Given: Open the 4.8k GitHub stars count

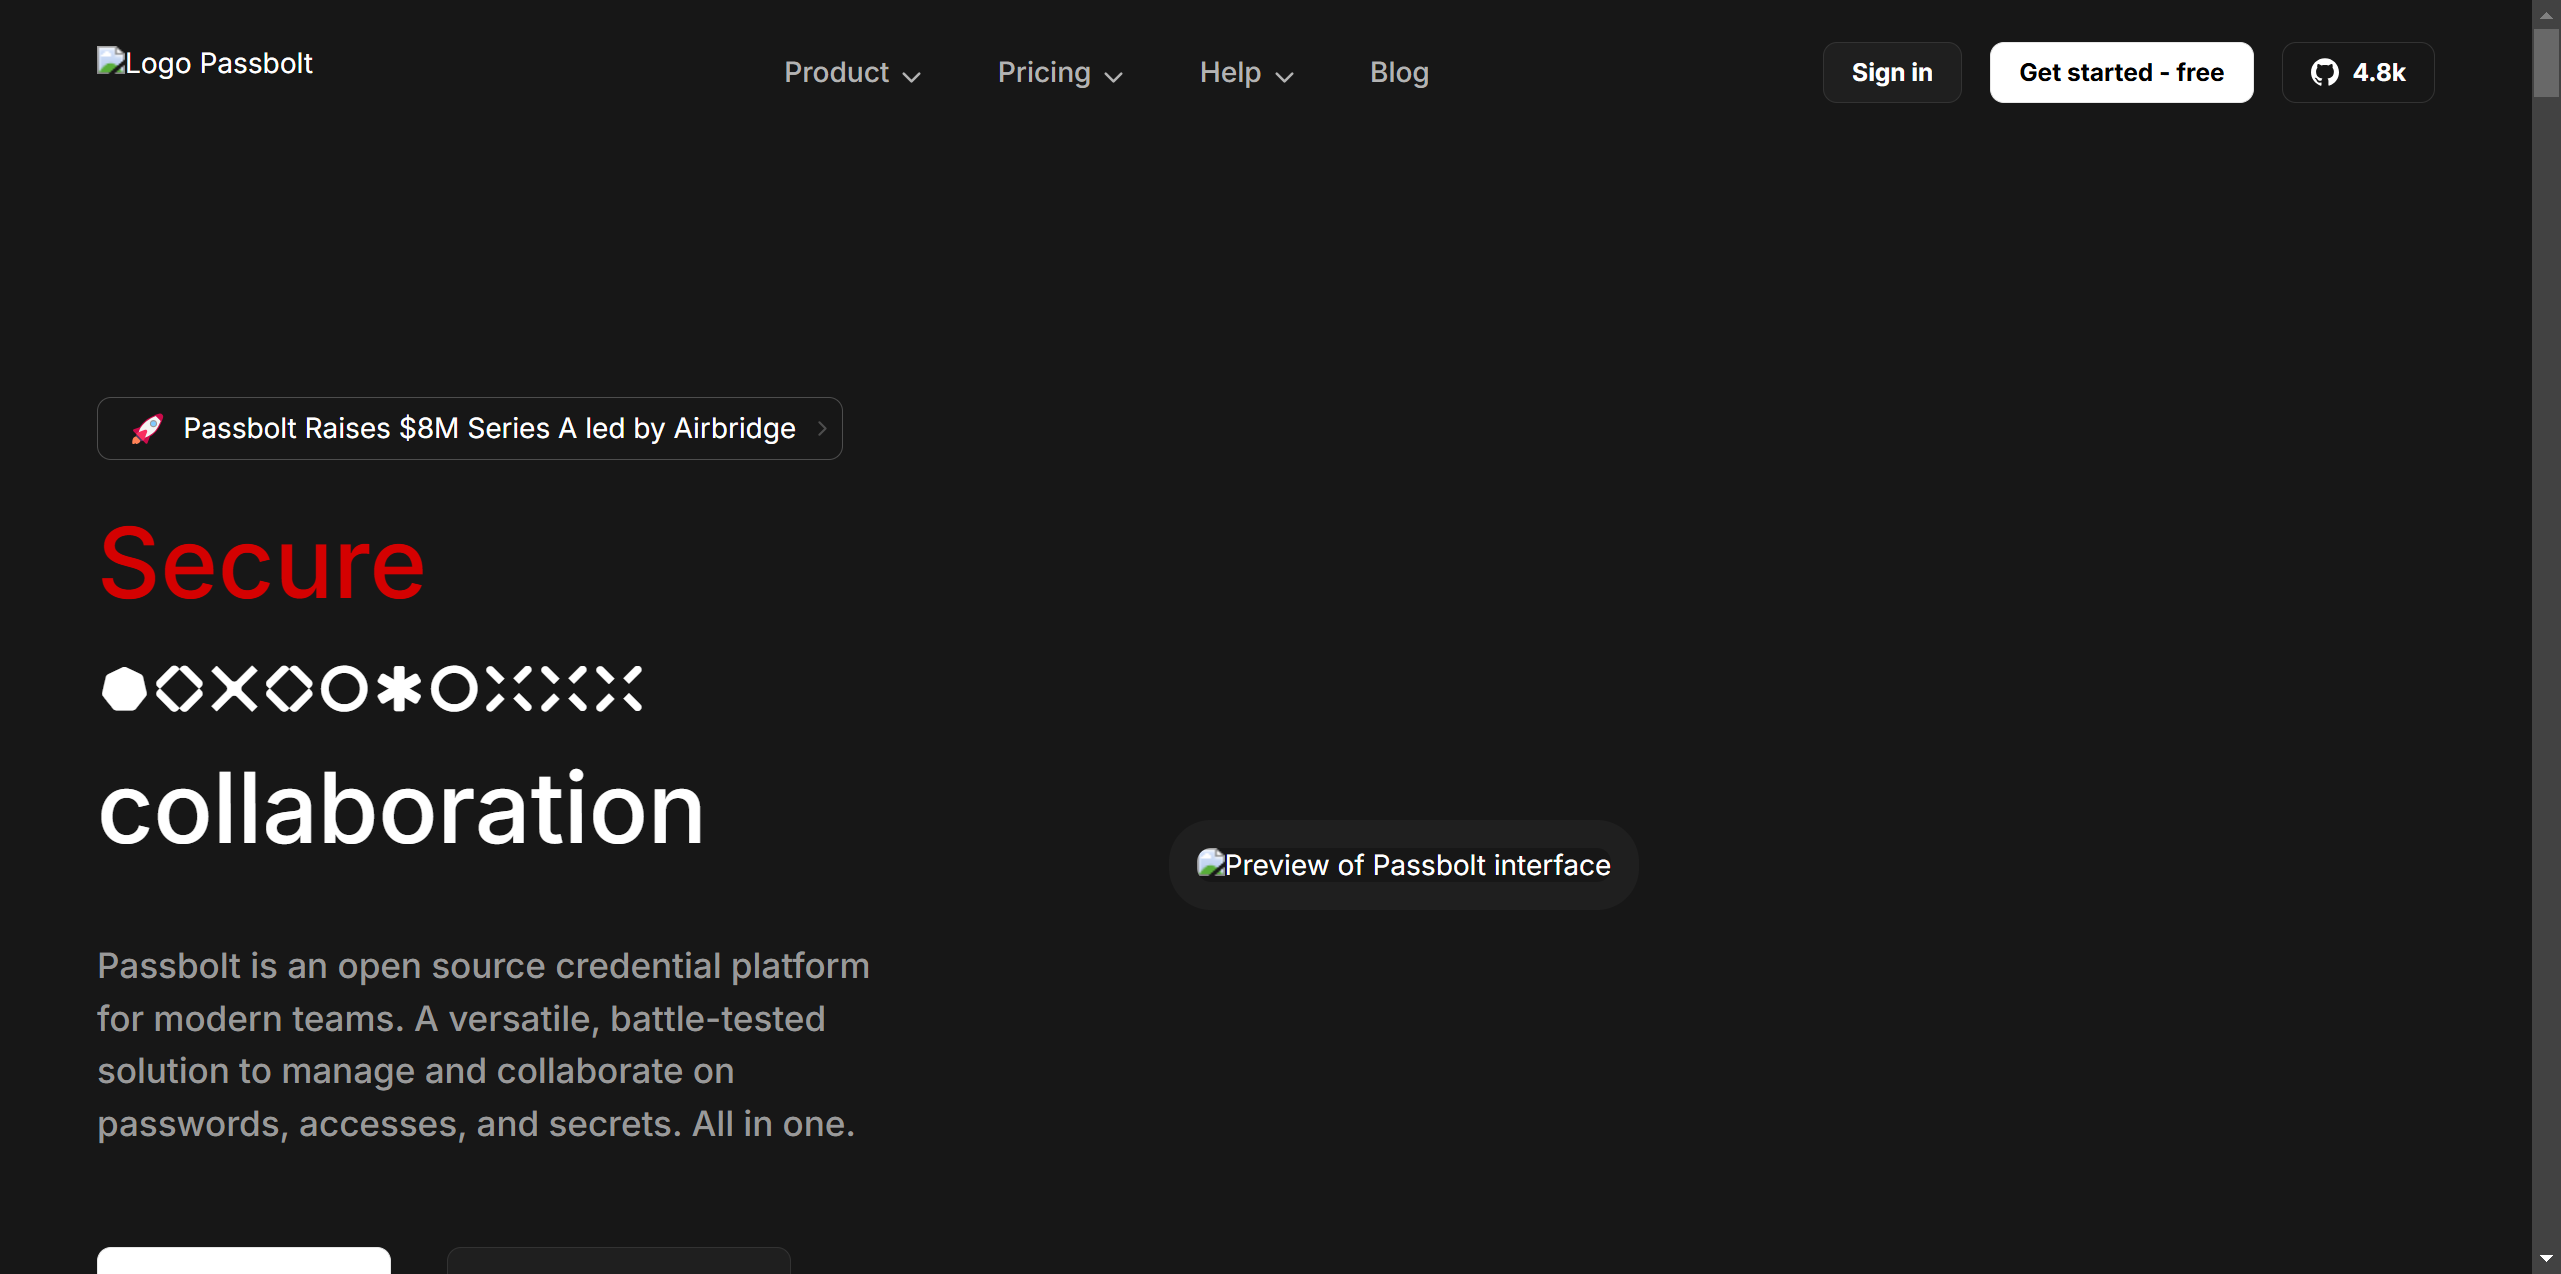Looking at the screenshot, I should coord(2378,72).
